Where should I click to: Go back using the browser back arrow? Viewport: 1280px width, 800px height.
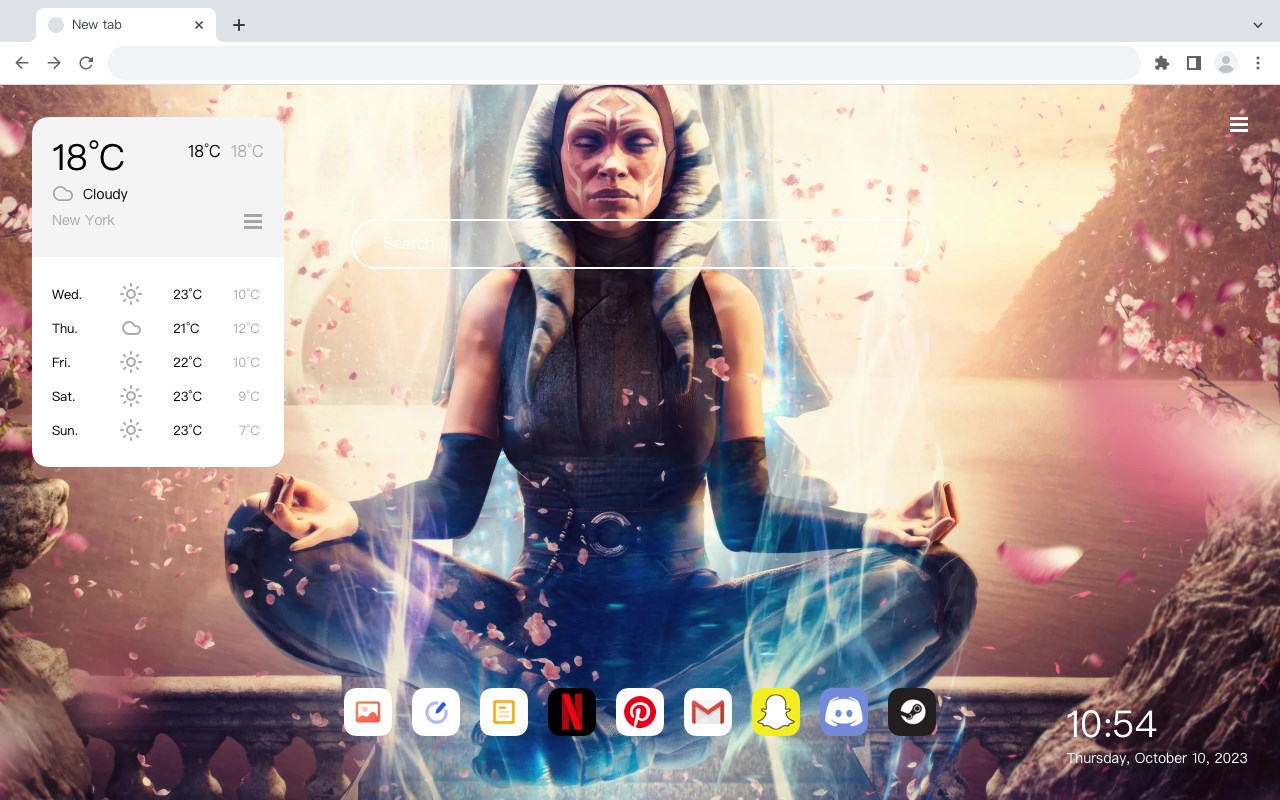click(x=22, y=63)
